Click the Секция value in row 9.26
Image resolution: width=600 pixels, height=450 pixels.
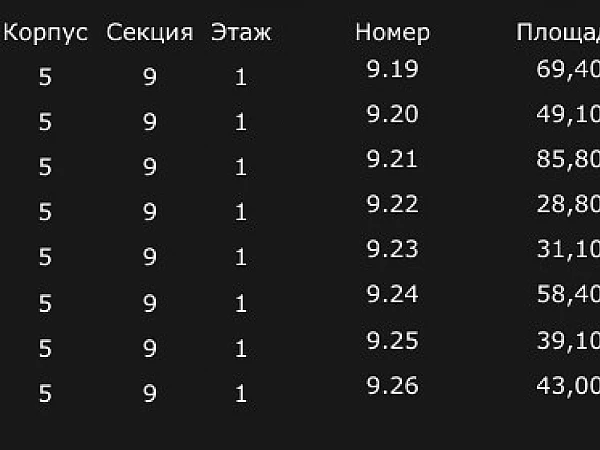click(x=149, y=394)
